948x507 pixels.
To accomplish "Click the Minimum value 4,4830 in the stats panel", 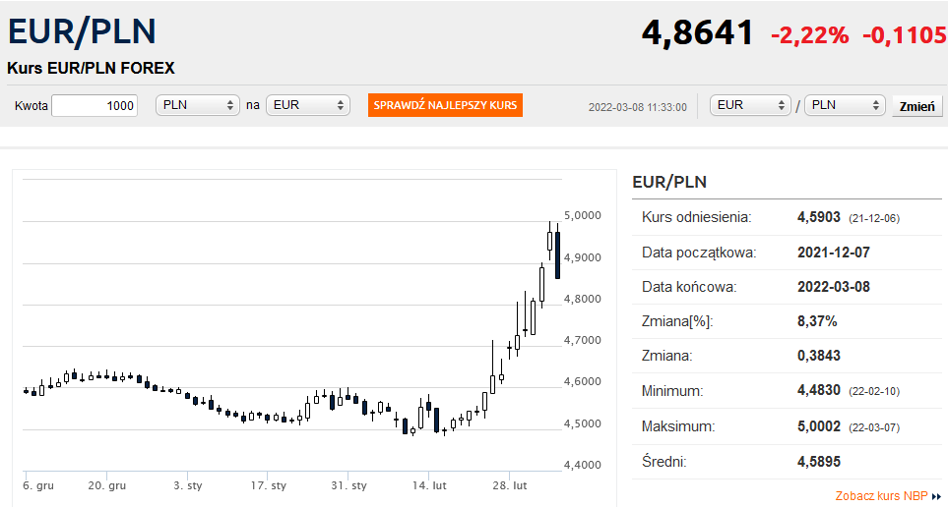I will point(819,391).
